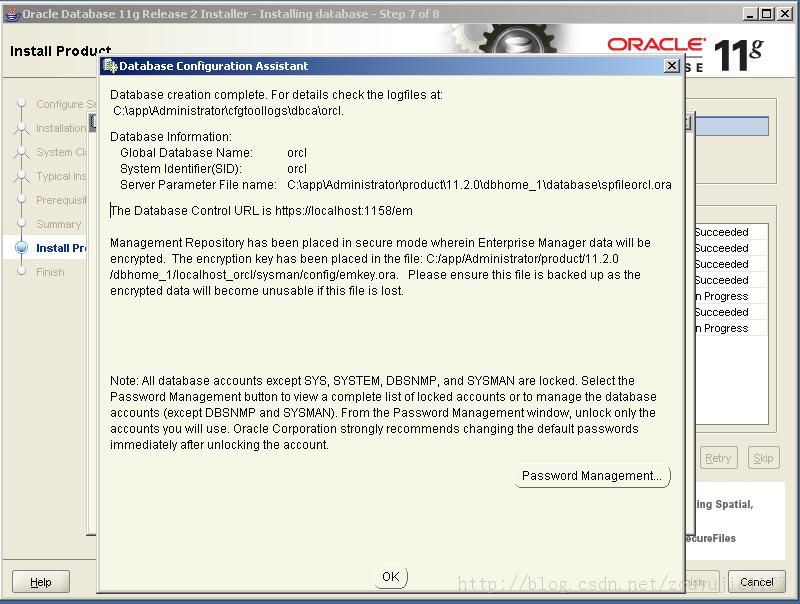This screenshot has height=604, width=800.
Task: Select the Summary step in sidebar
Action: 58,224
